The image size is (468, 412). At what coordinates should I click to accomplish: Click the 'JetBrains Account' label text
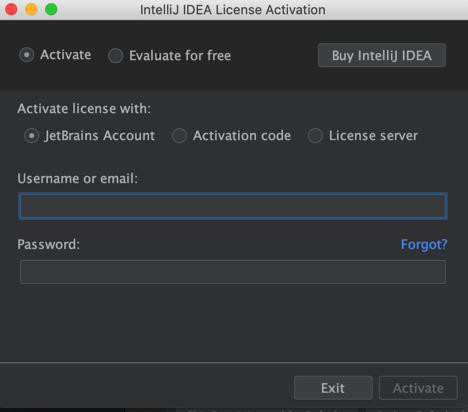point(100,136)
